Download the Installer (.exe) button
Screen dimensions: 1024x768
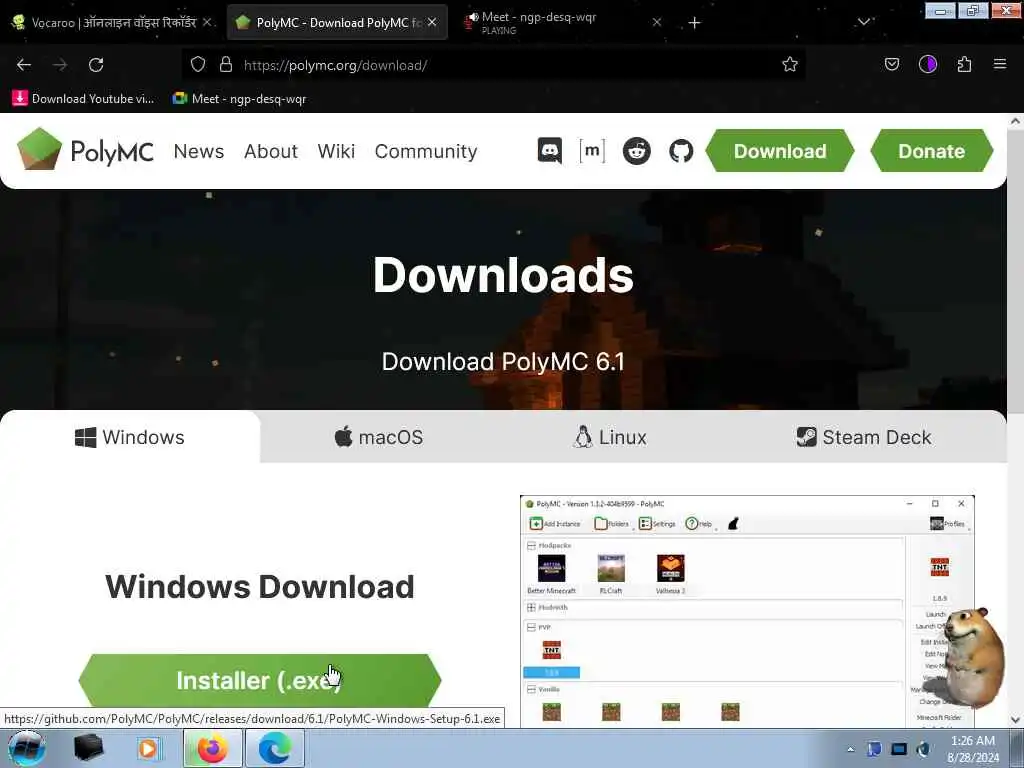tap(260, 680)
